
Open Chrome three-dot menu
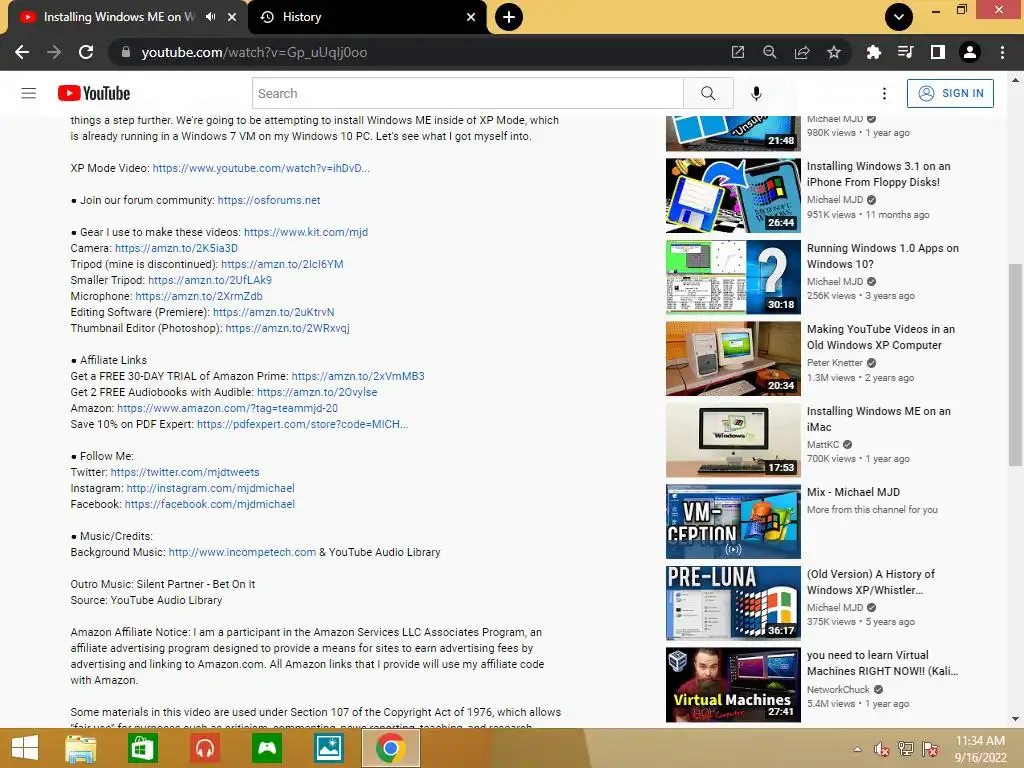coord(1002,52)
